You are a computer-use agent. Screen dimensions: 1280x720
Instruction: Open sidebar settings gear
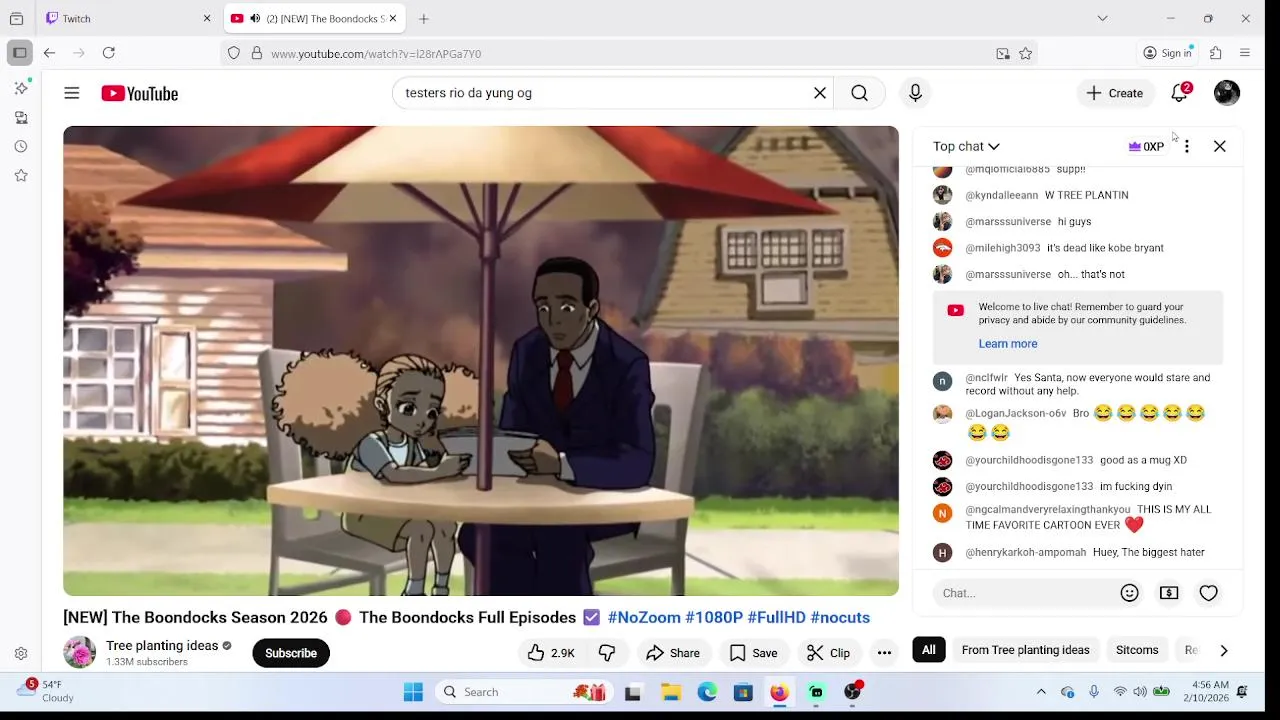coord(21,654)
